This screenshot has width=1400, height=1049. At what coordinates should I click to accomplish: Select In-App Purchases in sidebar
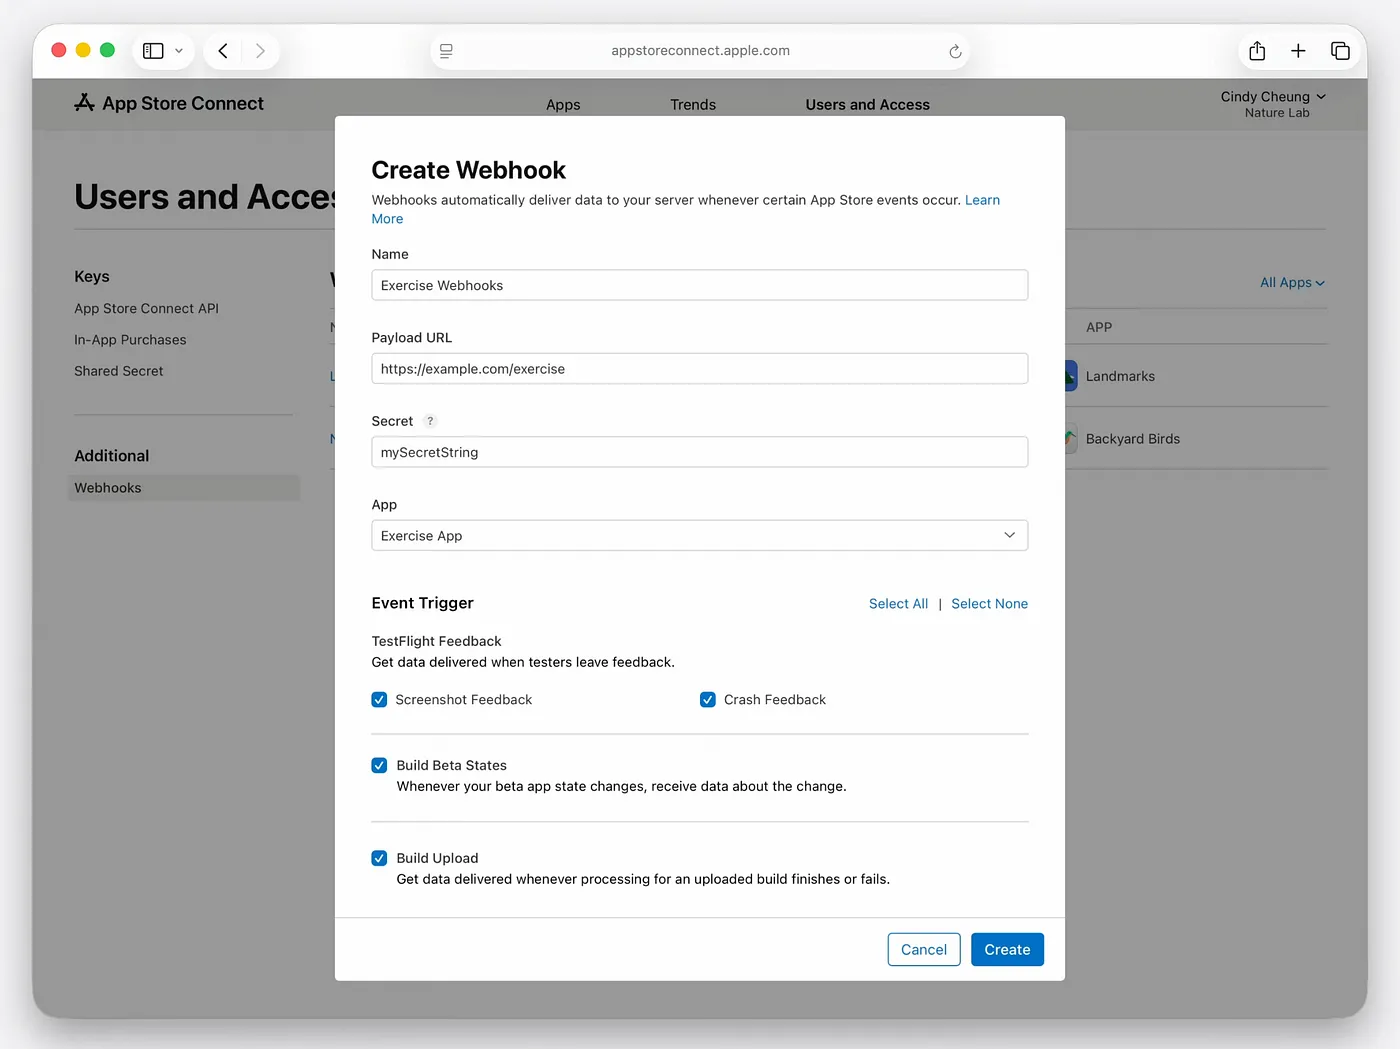pyautogui.click(x=130, y=340)
